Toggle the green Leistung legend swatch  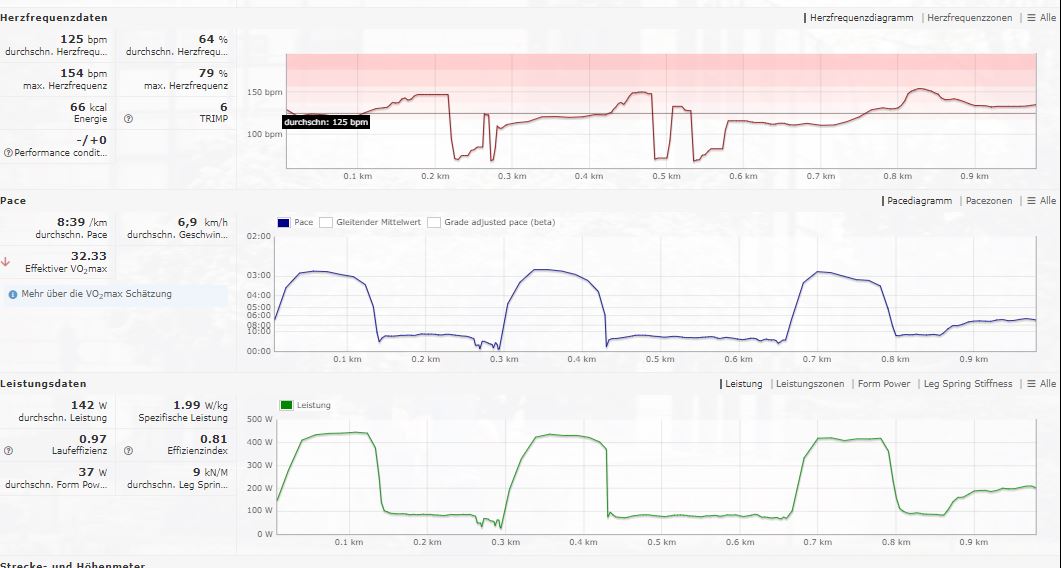click(286, 405)
